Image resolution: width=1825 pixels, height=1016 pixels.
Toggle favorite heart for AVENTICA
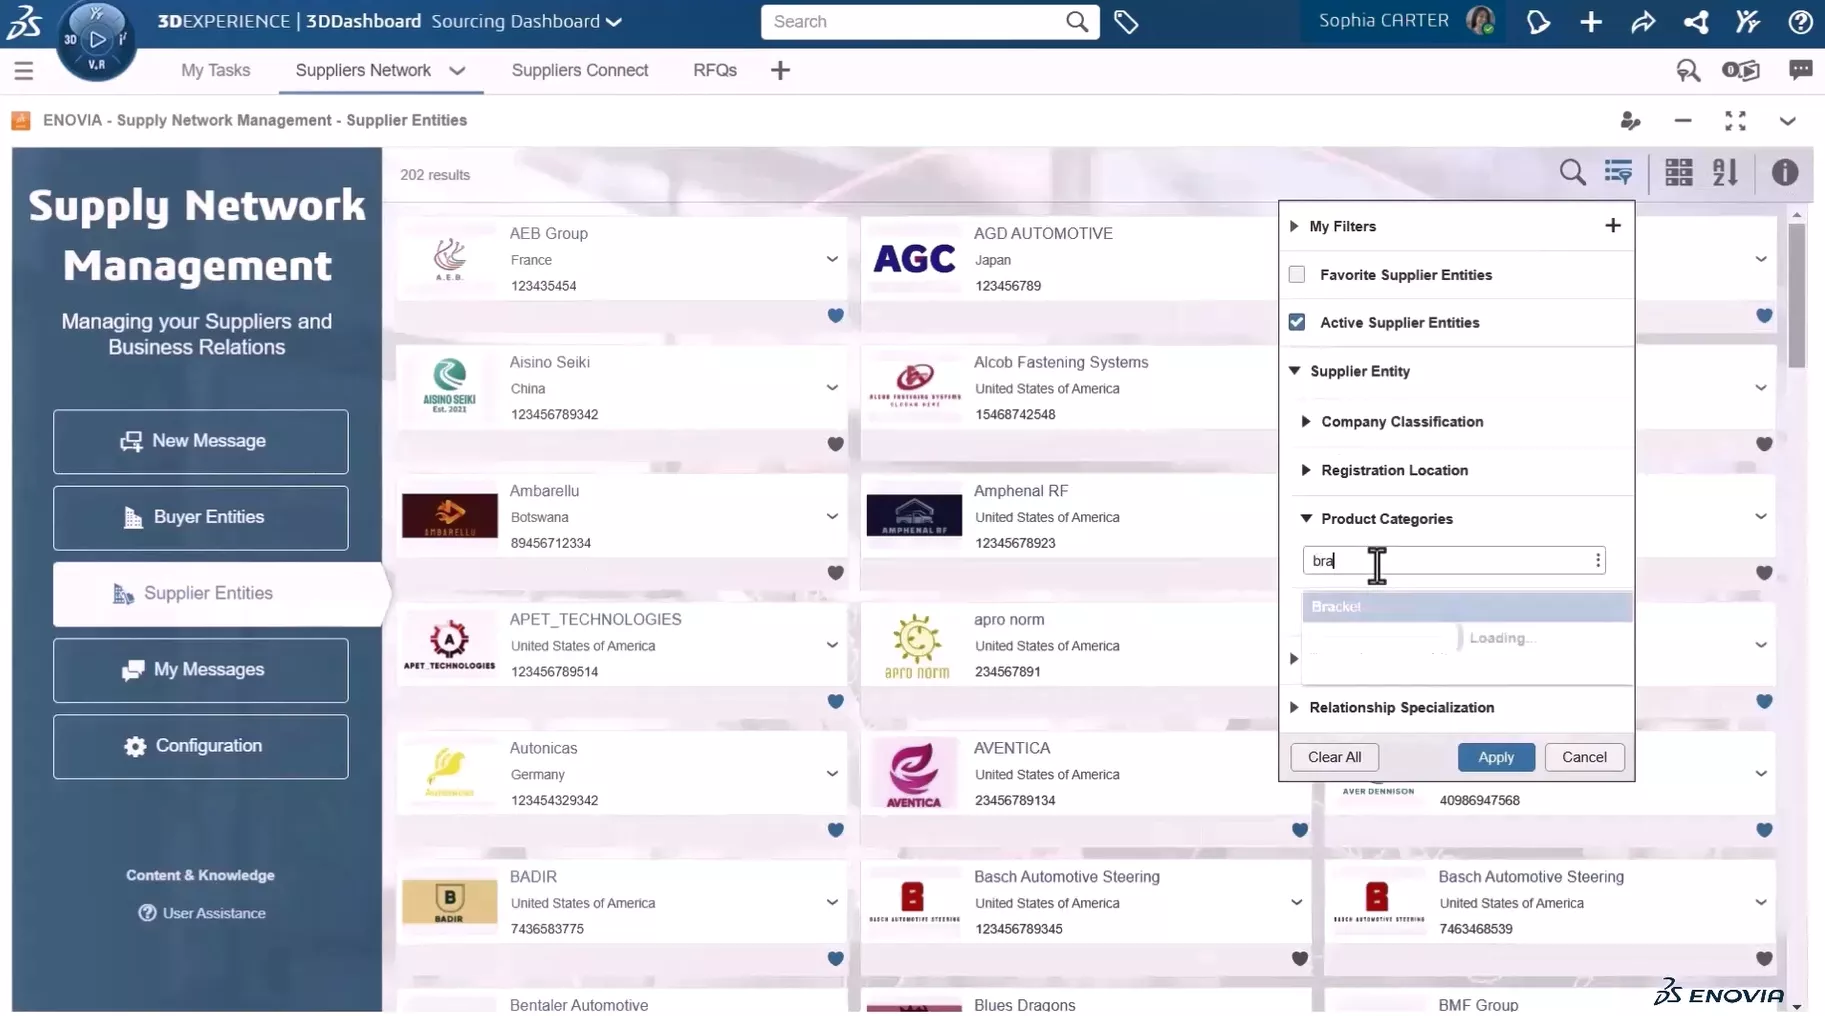[1300, 830]
